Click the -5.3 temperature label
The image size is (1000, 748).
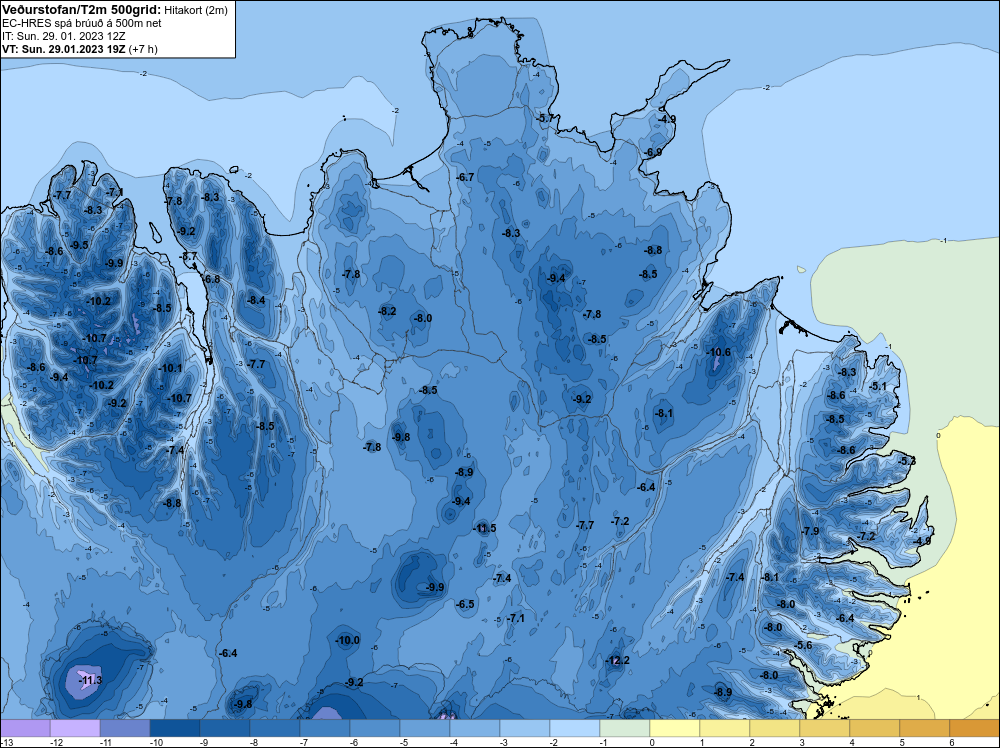(x=907, y=460)
